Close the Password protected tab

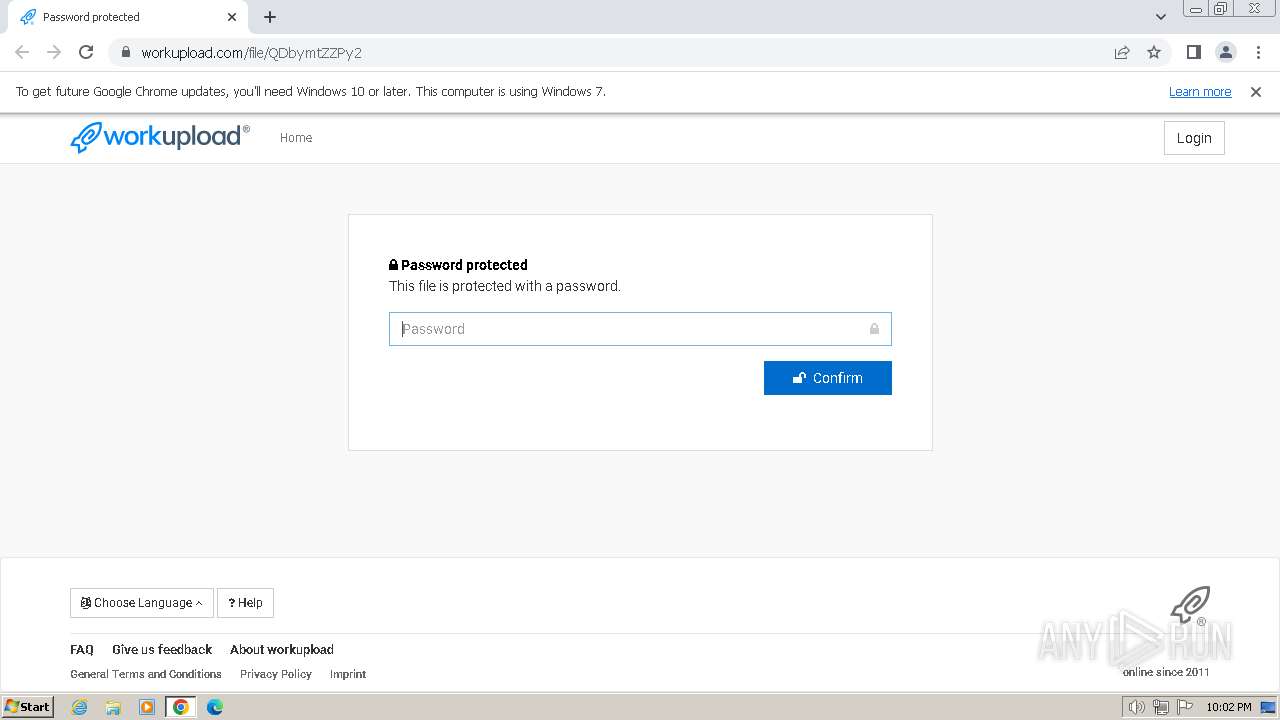coord(232,17)
